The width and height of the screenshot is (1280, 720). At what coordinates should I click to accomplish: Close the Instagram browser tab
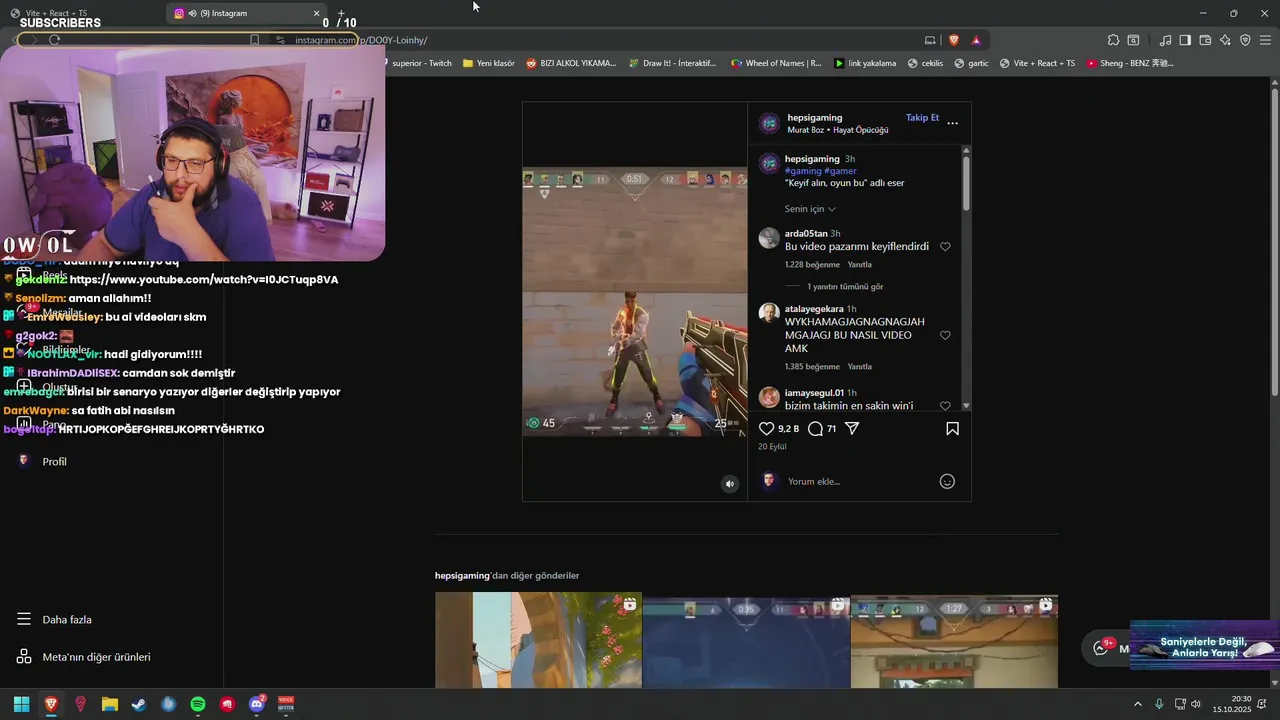(317, 13)
